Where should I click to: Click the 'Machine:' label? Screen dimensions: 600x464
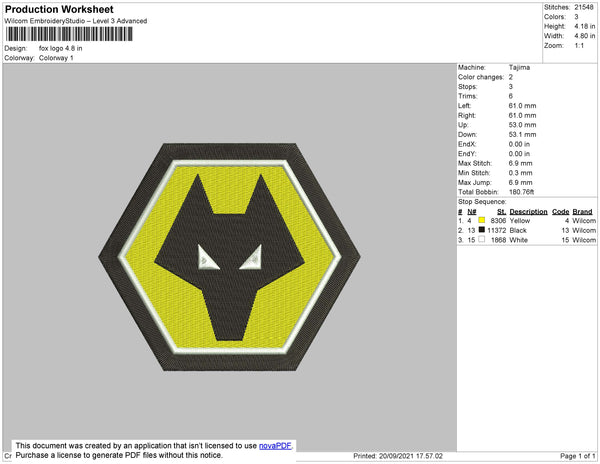[x=472, y=67]
